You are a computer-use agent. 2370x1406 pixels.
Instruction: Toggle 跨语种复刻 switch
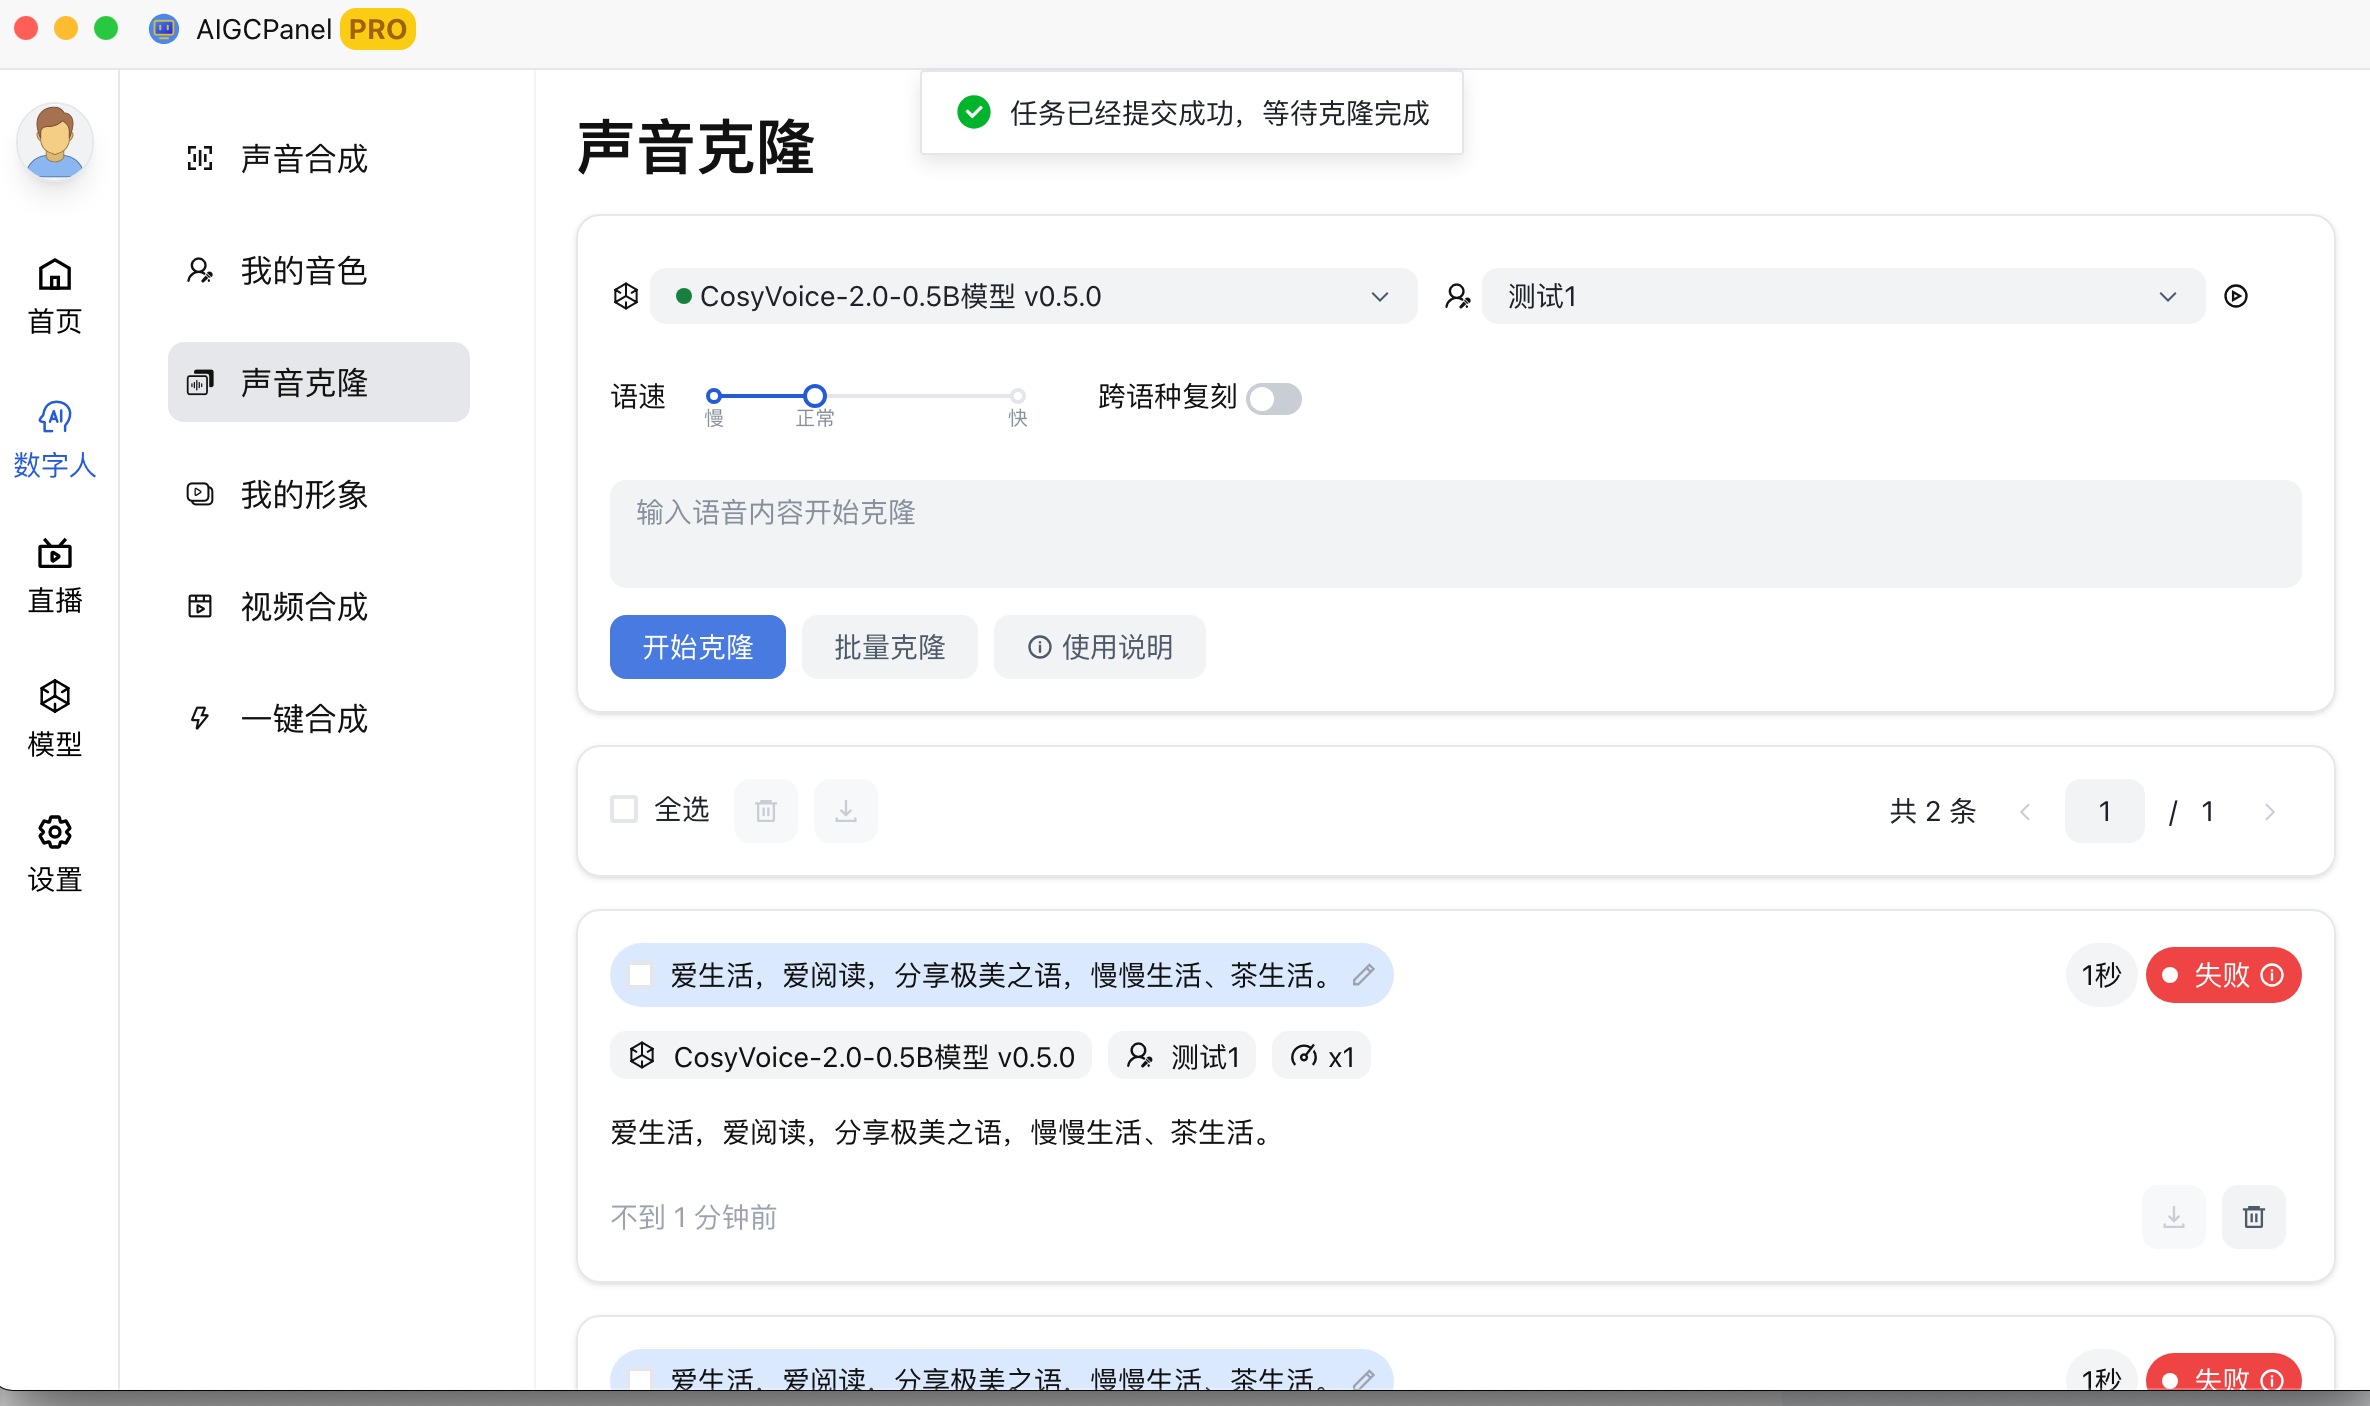tap(1274, 398)
